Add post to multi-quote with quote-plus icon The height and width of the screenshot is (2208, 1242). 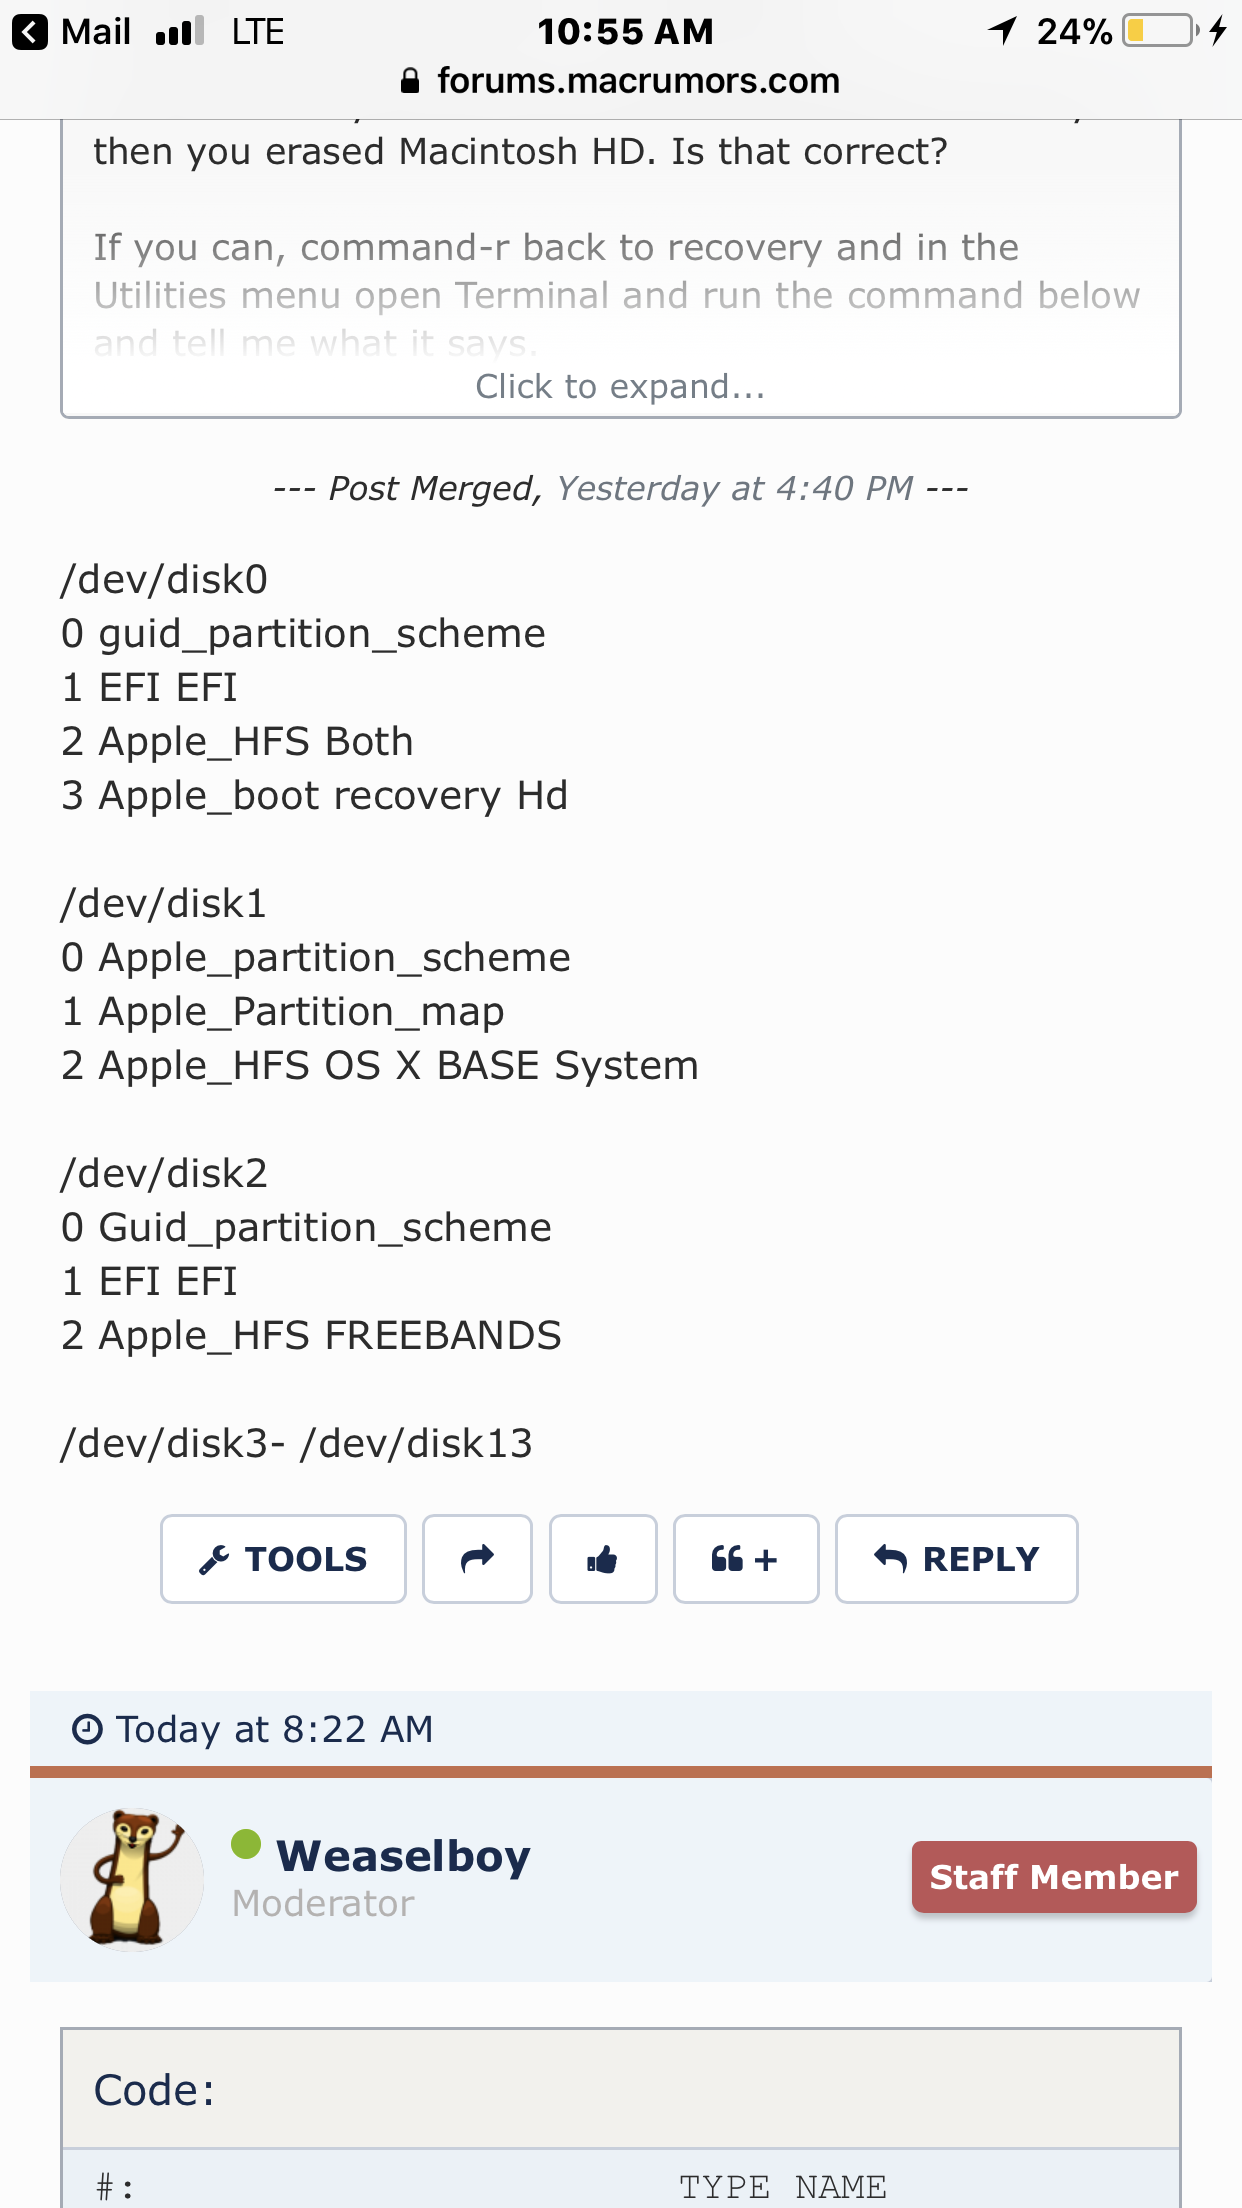point(746,1559)
